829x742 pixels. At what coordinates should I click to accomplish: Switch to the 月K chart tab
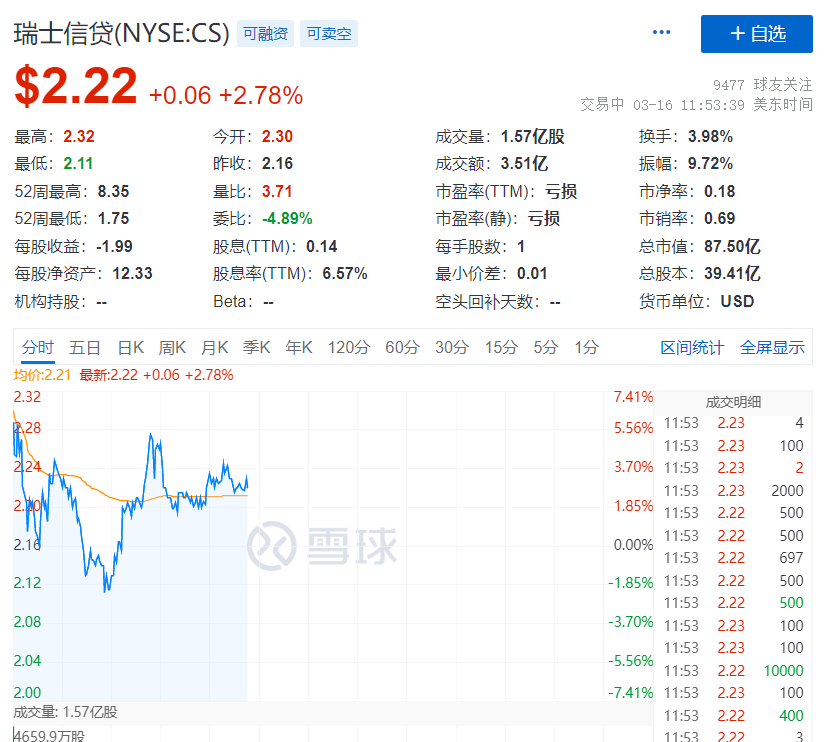click(x=215, y=347)
